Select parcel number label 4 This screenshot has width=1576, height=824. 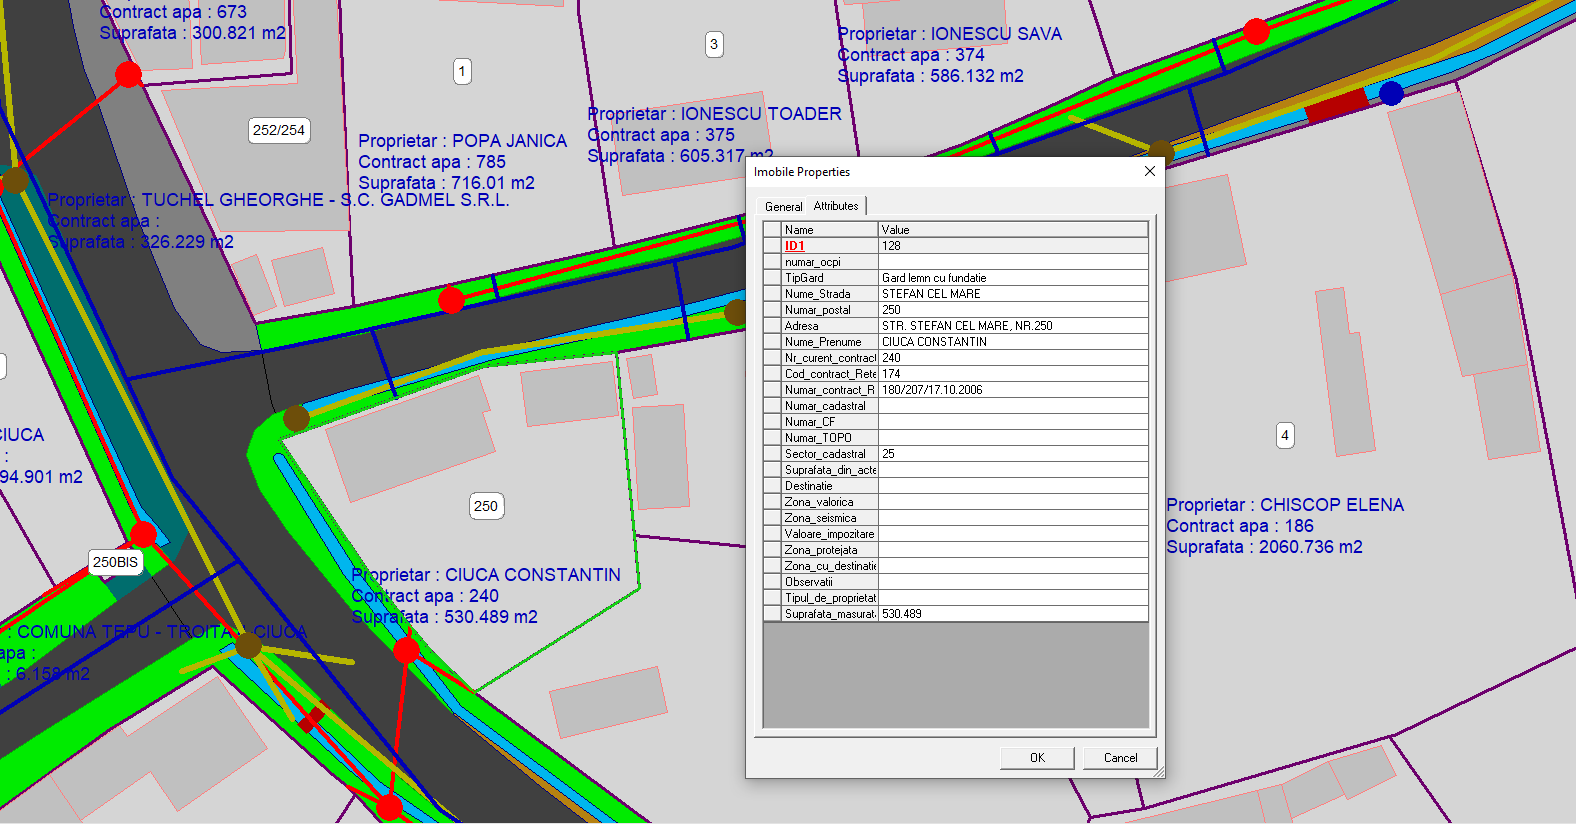pyautogui.click(x=1285, y=435)
